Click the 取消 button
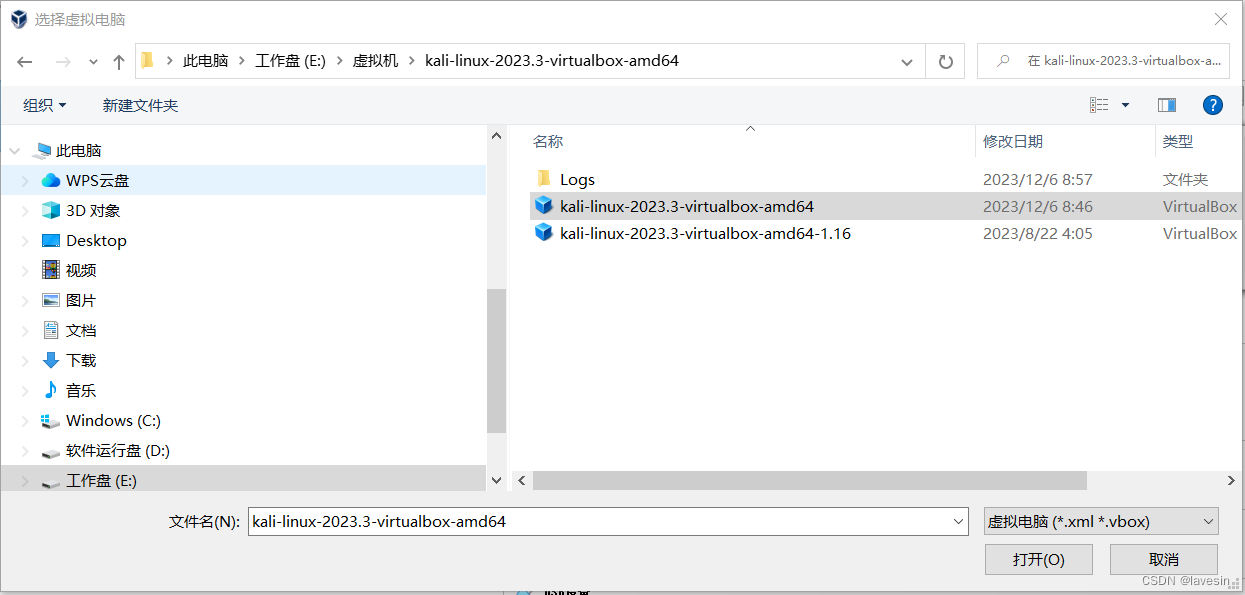 coord(1163,559)
